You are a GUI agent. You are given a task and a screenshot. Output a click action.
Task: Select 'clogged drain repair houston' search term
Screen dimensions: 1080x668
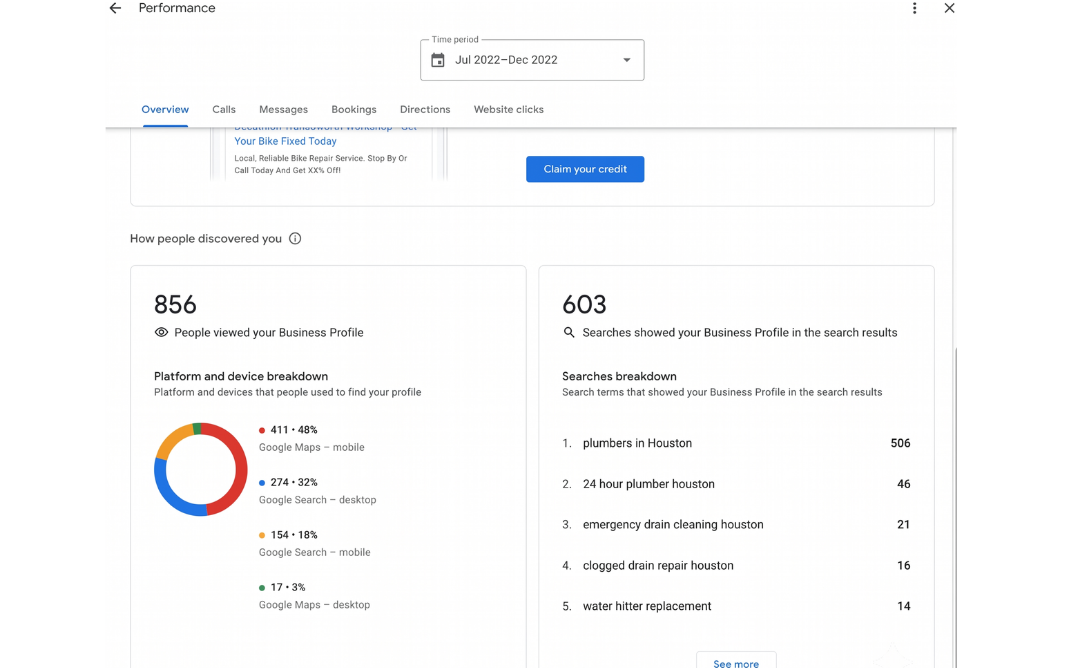pos(658,565)
